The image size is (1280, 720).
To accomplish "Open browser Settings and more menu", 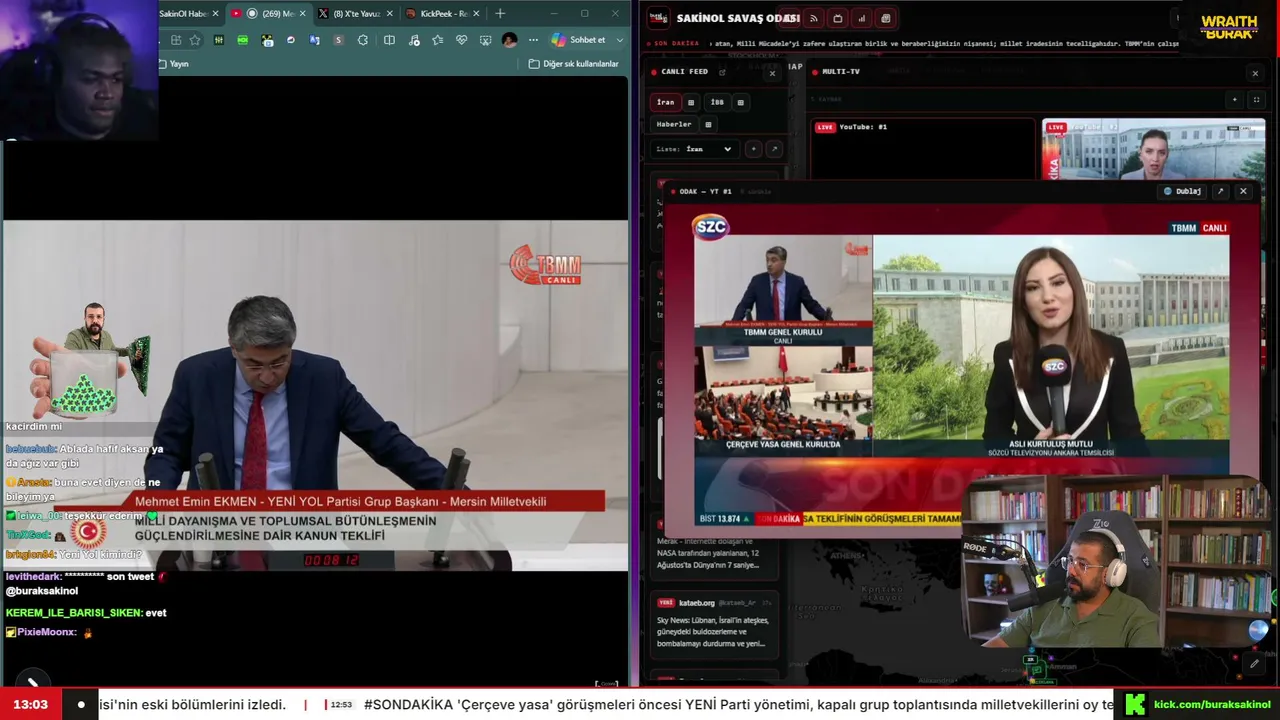I will [x=533, y=40].
